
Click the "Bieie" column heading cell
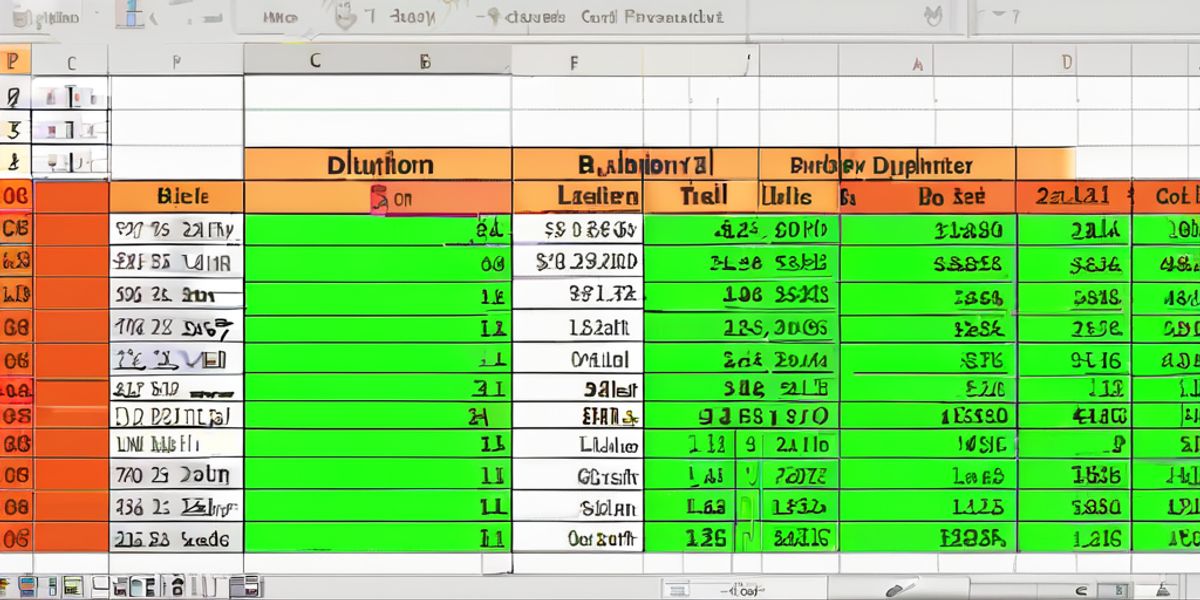pos(177,197)
